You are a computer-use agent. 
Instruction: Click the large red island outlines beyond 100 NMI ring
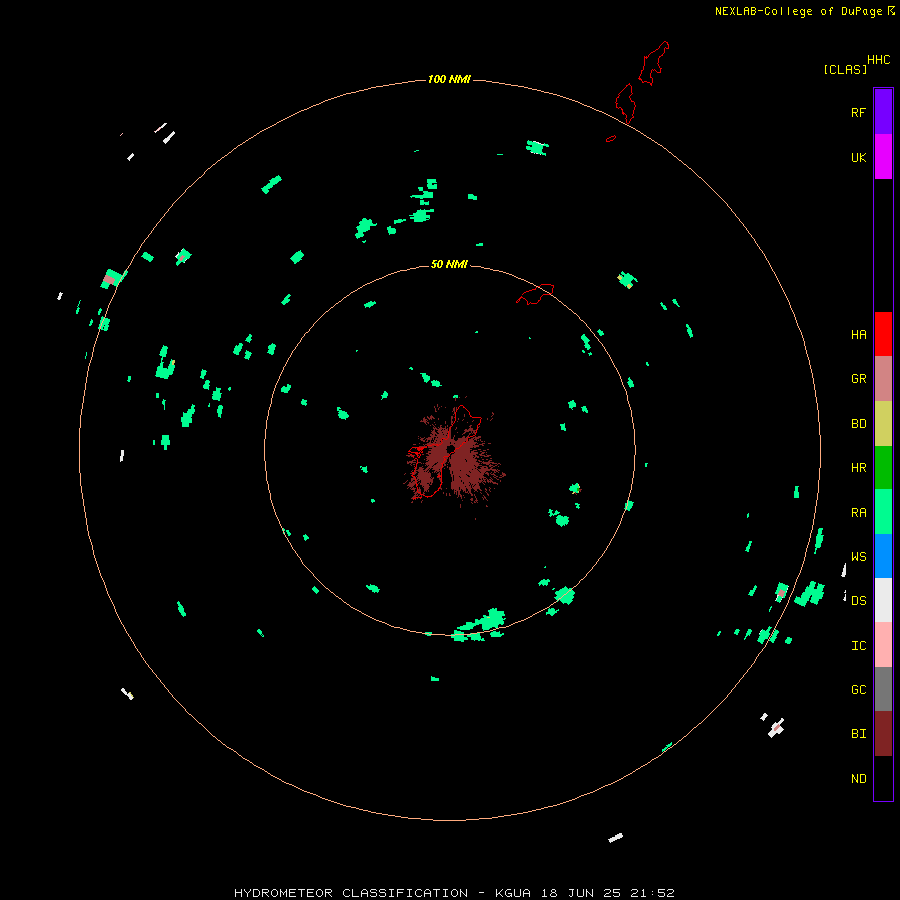click(642, 82)
